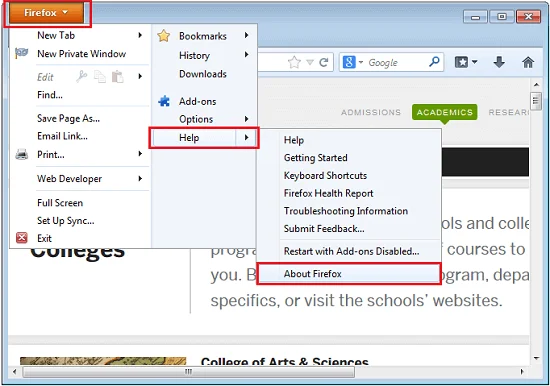This screenshot has height=386, width=550.
Task: Expand the Bookmarks submenu arrow
Action: [247, 35]
